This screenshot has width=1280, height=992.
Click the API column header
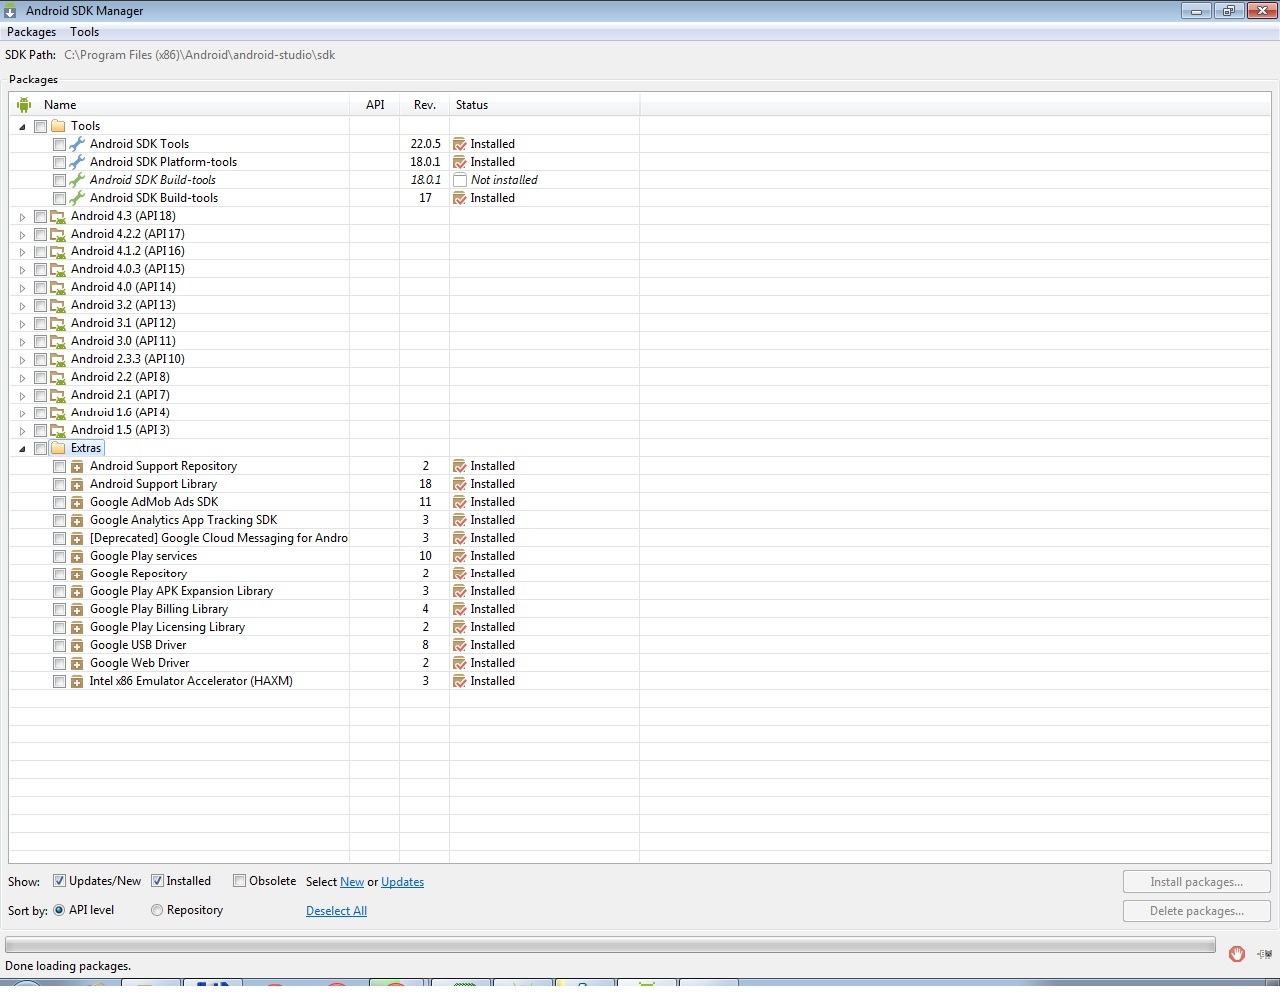point(375,105)
